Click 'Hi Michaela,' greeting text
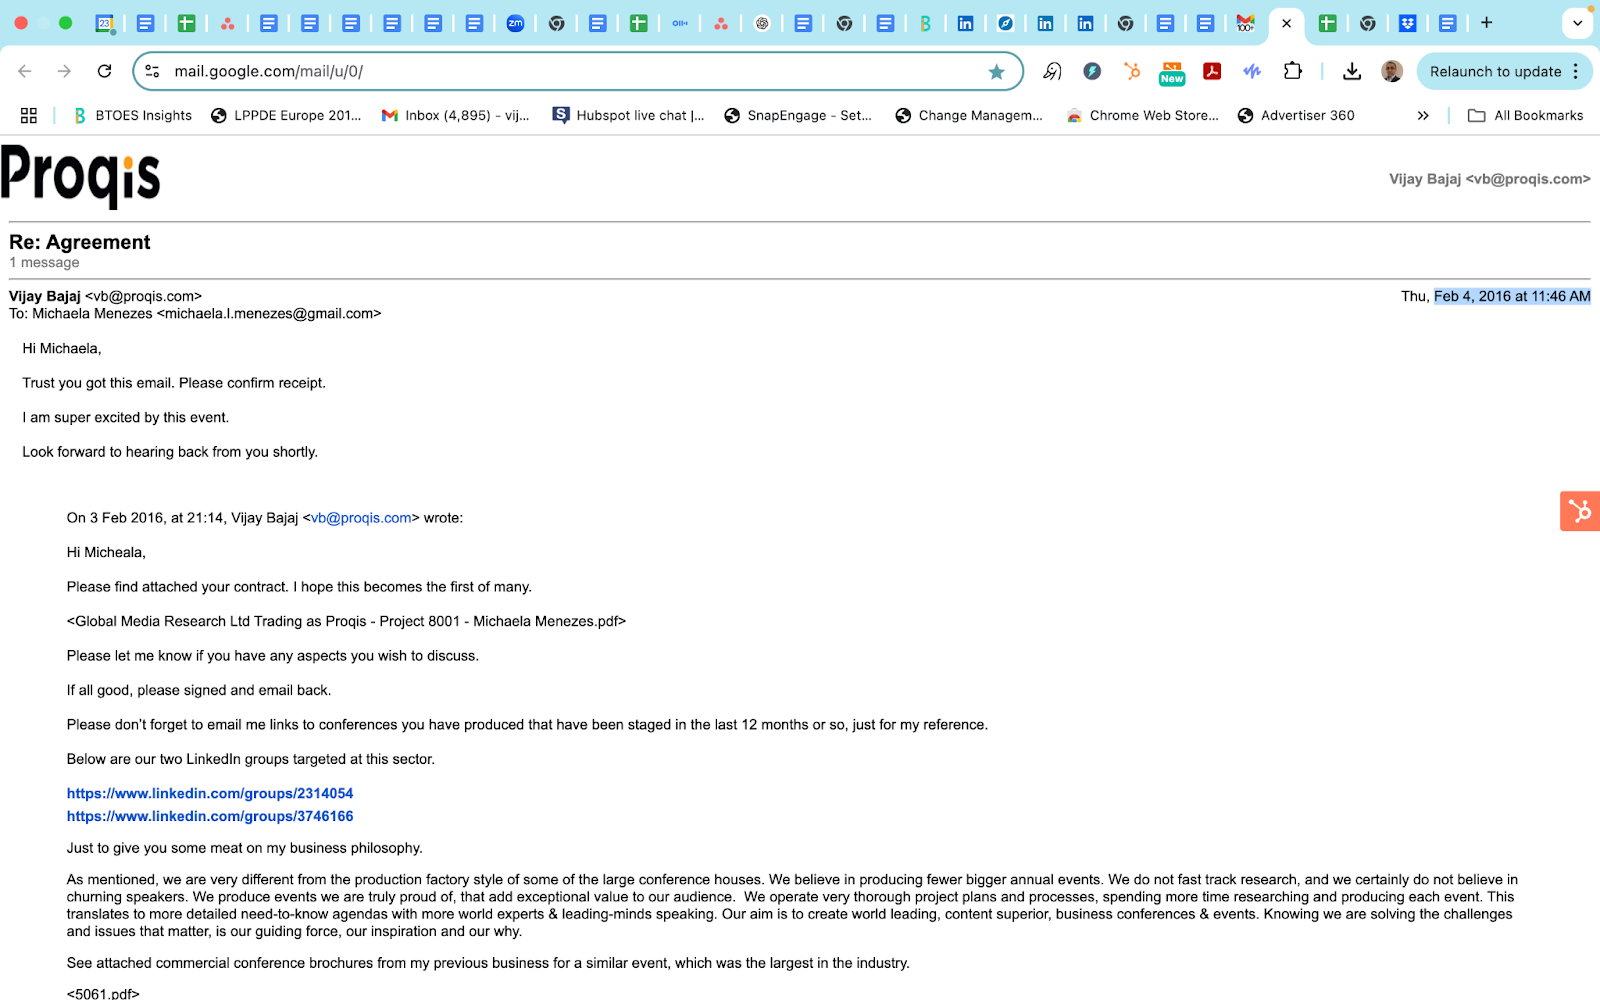Image resolution: width=1600 pixels, height=1000 pixels. coord(62,349)
